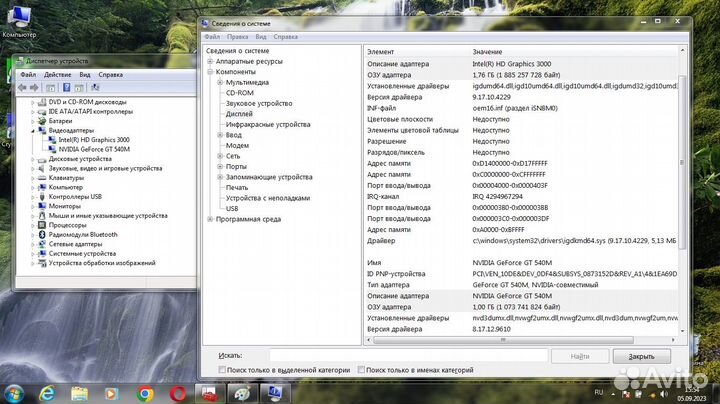Select the Клавиатуры category icon
This screenshot has height=404, width=720.
click(42, 178)
